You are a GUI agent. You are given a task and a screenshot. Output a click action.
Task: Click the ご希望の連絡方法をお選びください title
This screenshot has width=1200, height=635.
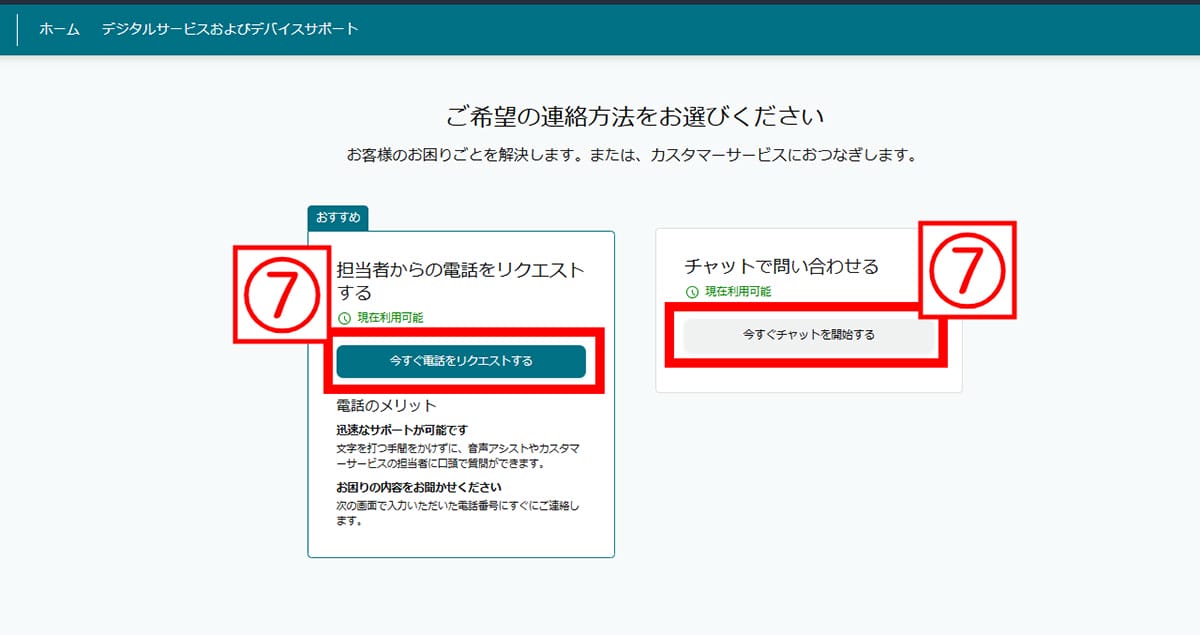(635, 116)
